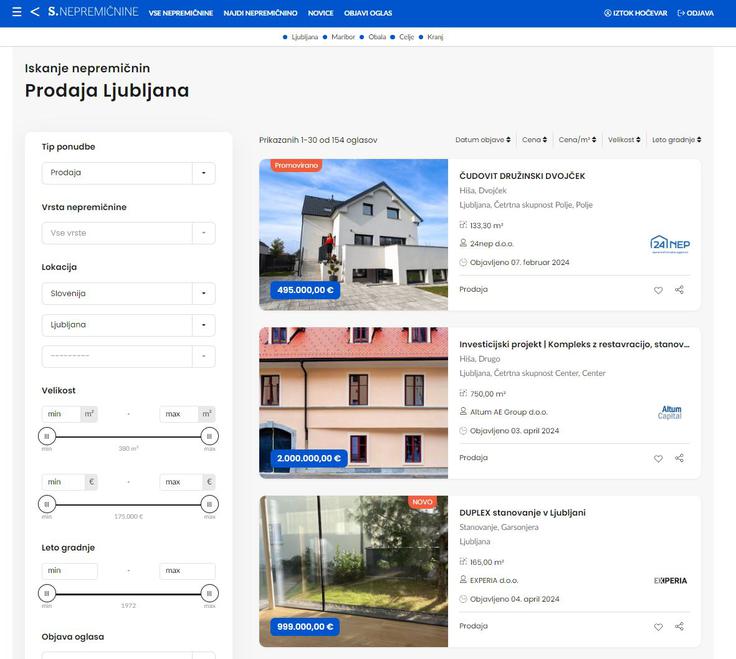
Task: Click the 495.000,00 € price tag
Action: pos(305,290)
